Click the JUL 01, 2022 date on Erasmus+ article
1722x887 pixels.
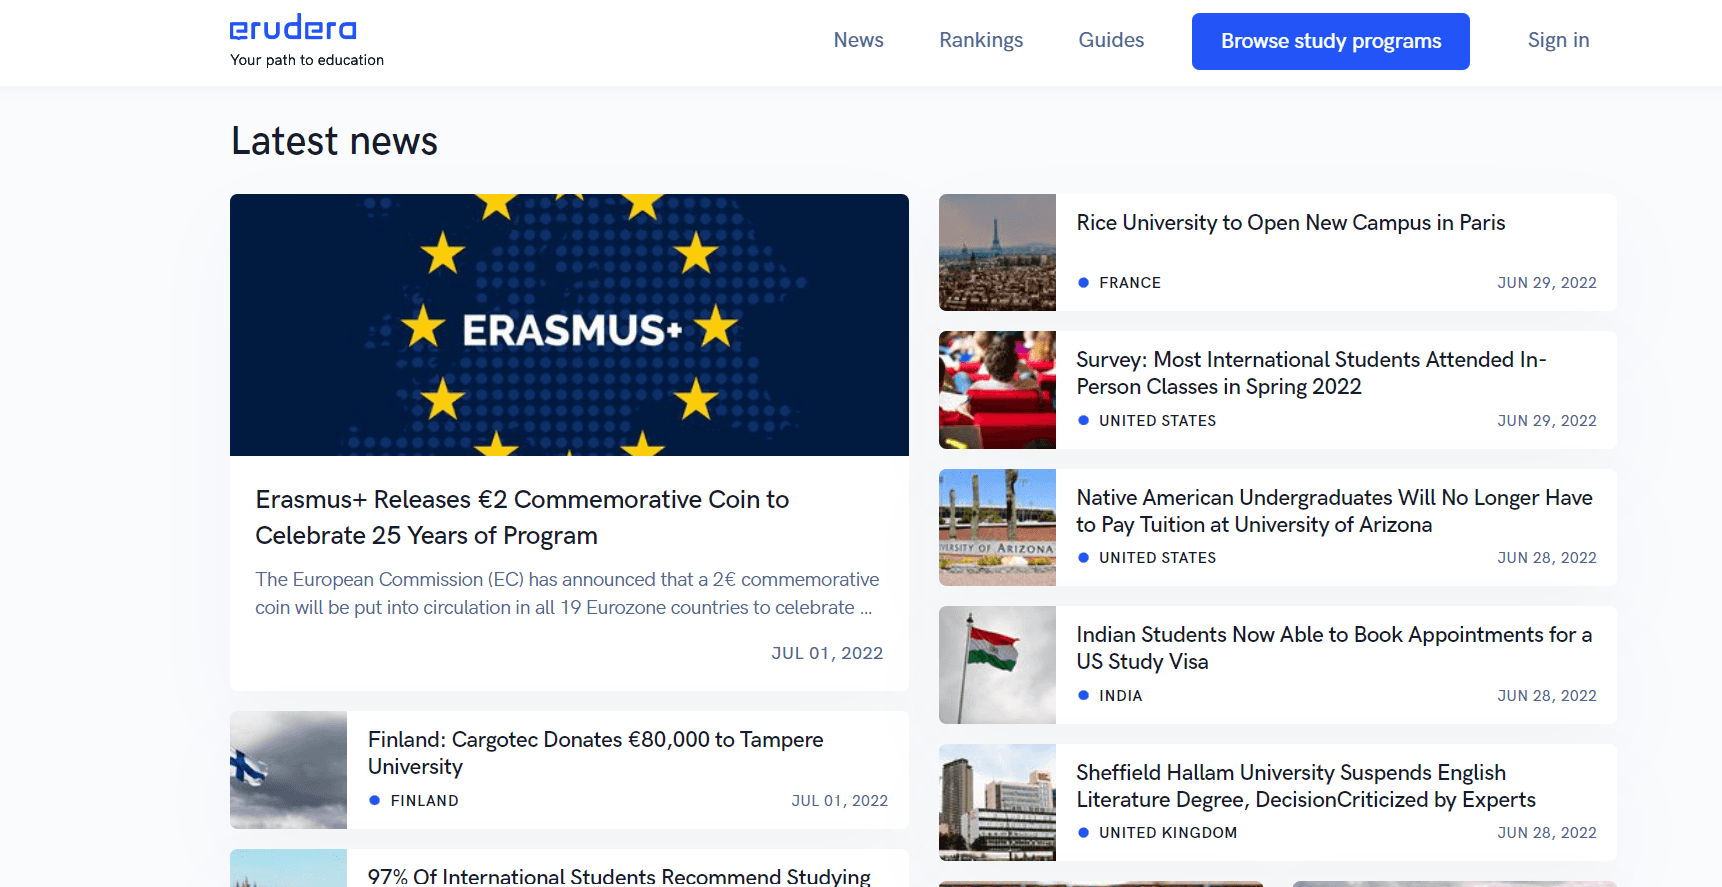pos(827,653)
